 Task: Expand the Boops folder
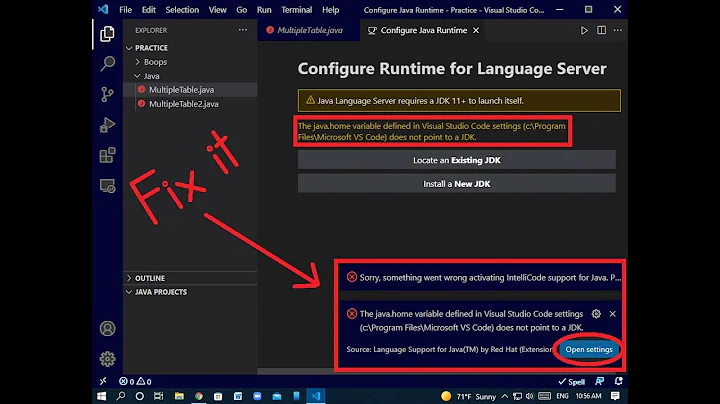137,62
